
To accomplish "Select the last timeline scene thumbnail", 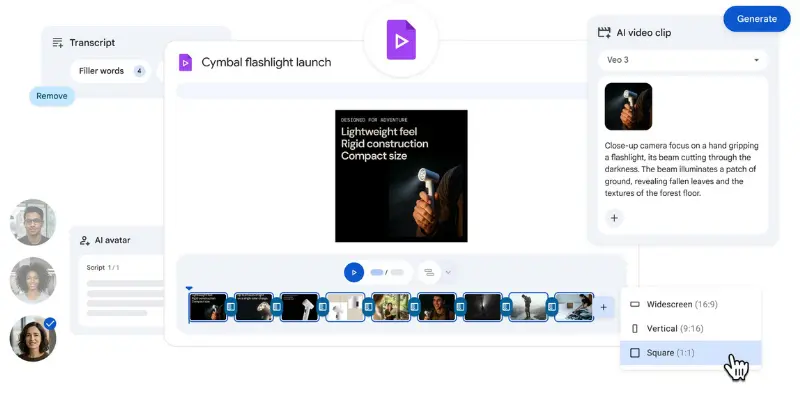I will pos(574,307).
